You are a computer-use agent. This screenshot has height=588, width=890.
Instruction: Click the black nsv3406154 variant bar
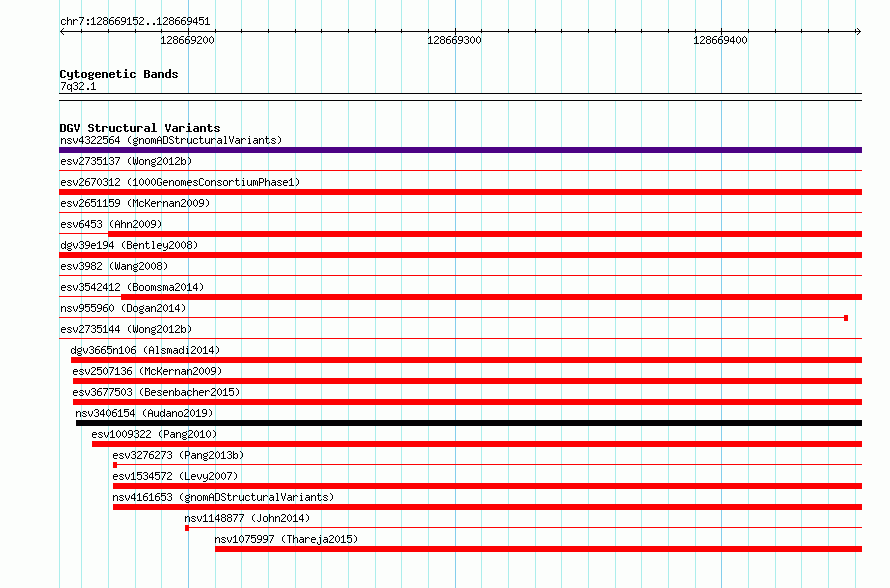coord(469,423)
